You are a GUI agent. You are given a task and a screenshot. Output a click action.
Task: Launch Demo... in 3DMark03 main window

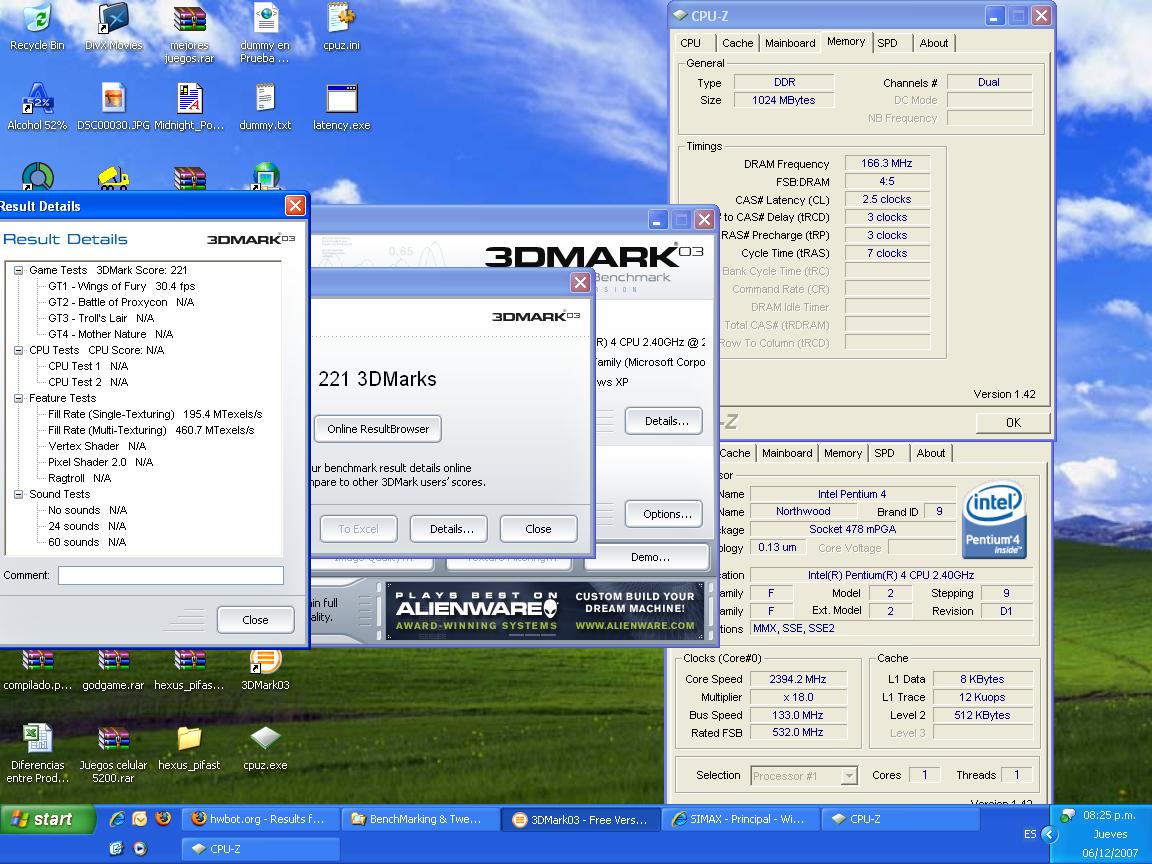click(649, 557)
